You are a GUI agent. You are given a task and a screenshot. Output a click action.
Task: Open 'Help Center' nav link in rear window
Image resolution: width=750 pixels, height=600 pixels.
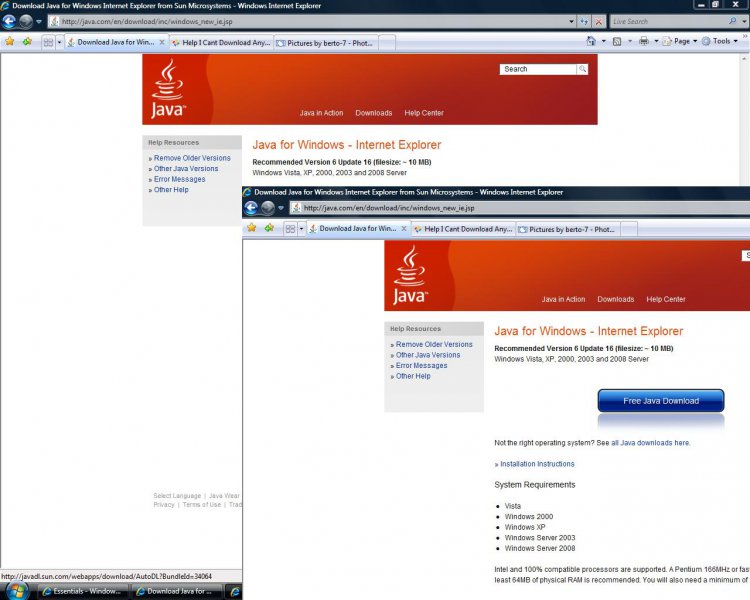(x=424, y=113)
